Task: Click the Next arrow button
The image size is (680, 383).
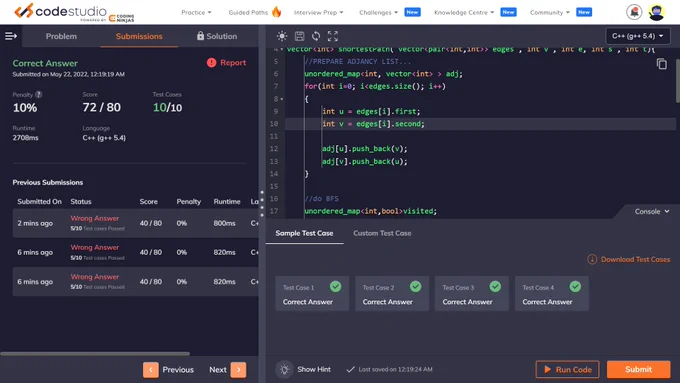Action: point(239,370)
